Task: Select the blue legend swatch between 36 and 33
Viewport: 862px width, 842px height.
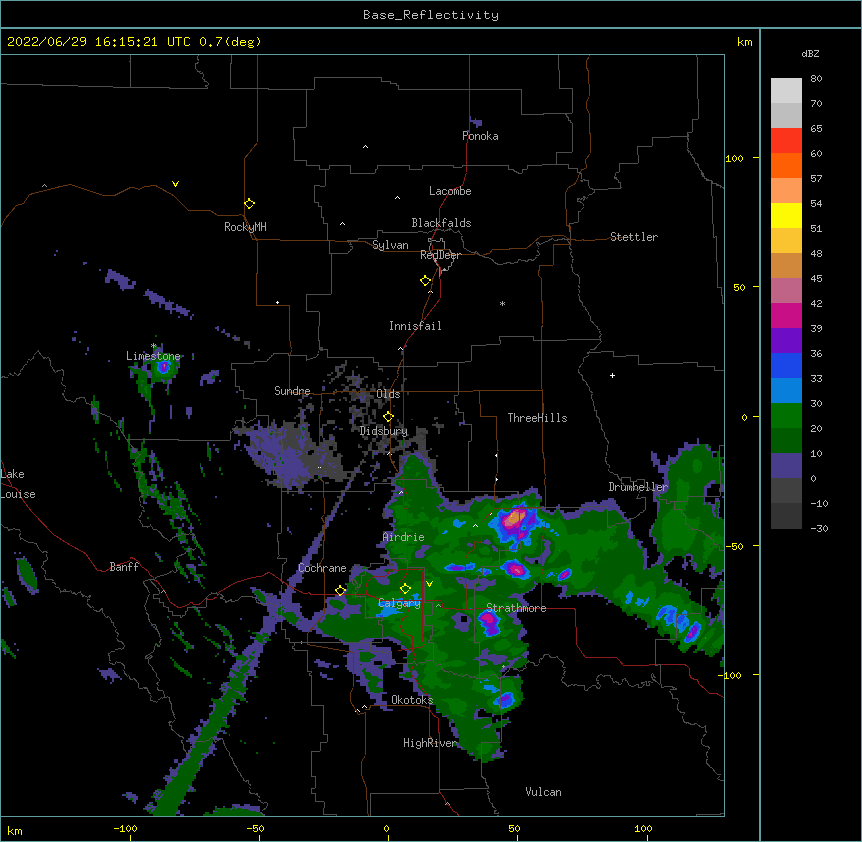Action: (786, 365)
